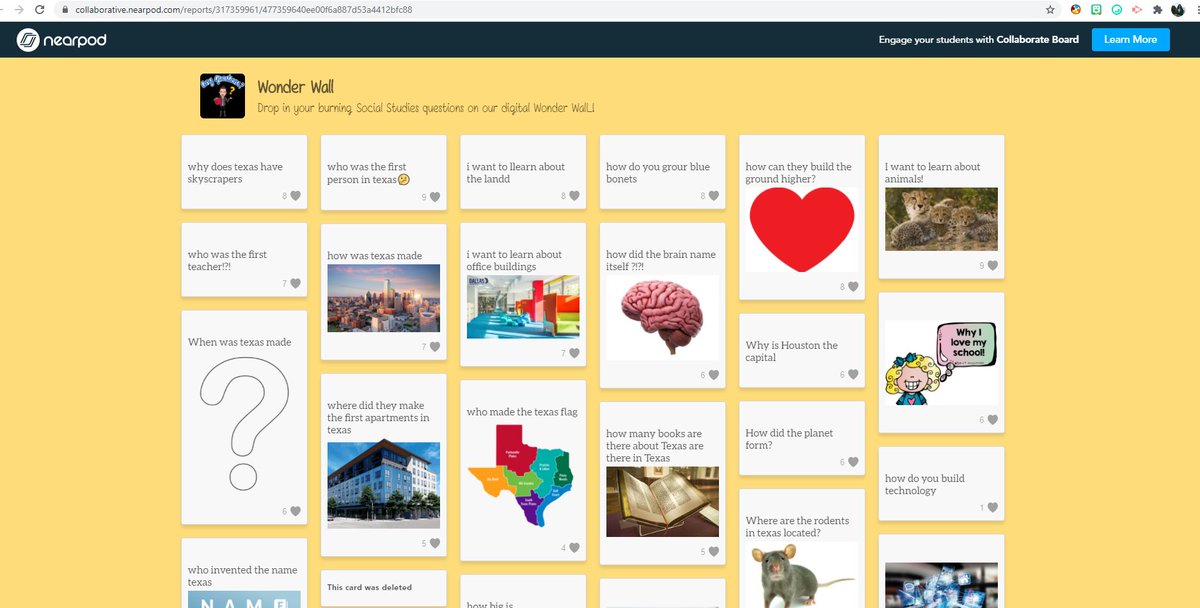Like the 'how do you build technology' card
This screenshot has height=608, width=1200.
pyautogui.click(x=992, y=508)
